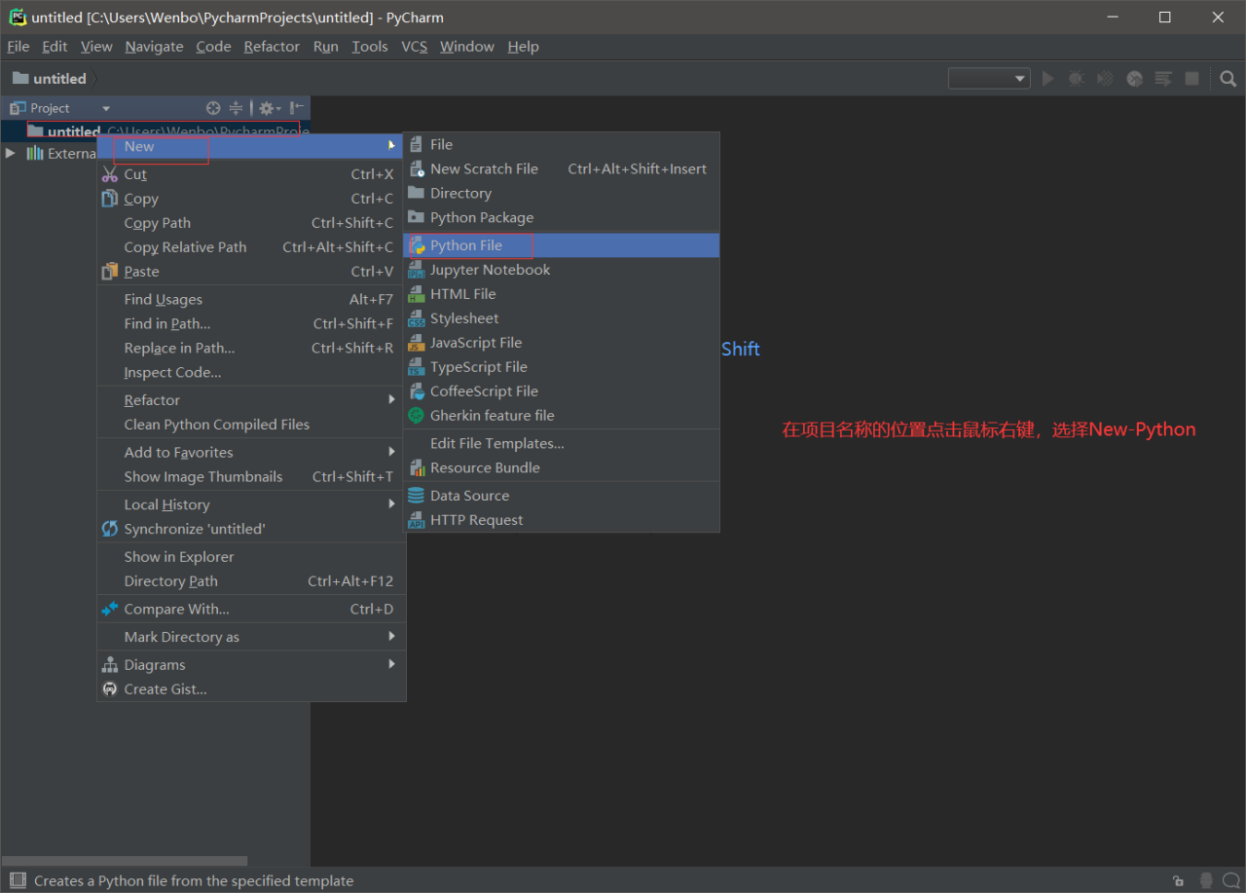The width and height of the screenshot is (1246, 893).
Task: Click the Compare With icon
Action: point(110,609)
